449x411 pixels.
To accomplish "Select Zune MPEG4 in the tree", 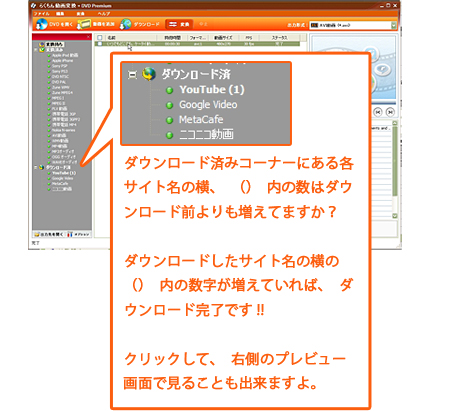I will (x=62, y=93).
